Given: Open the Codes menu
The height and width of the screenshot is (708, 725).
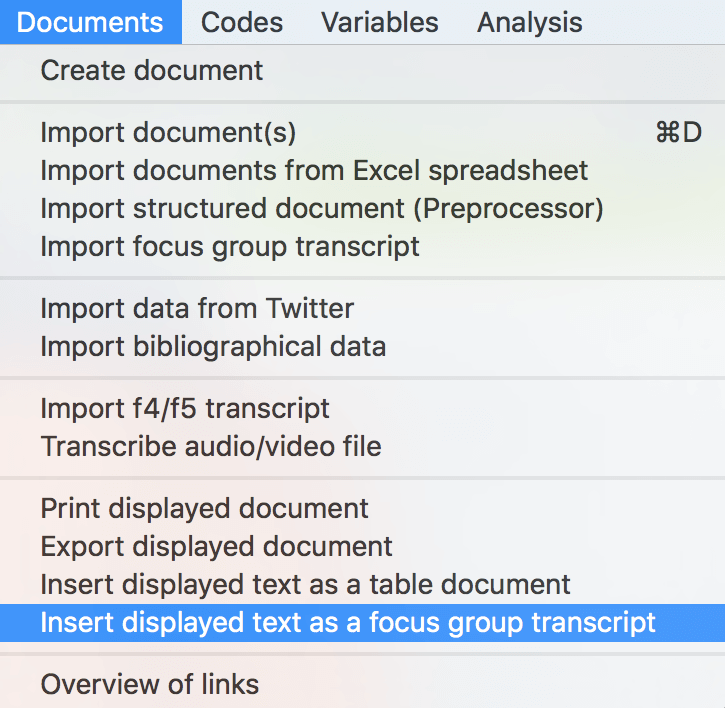Looking at the screenshot, I should [x=242, y=22].
